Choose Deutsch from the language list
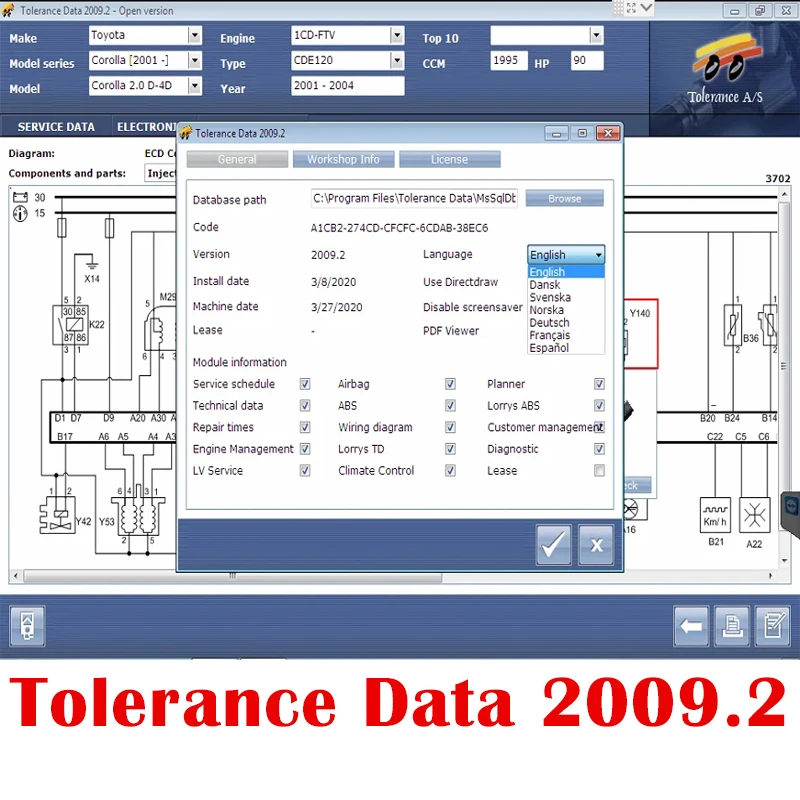This screenshot has width=800, height=800. [x=566, y=322]
